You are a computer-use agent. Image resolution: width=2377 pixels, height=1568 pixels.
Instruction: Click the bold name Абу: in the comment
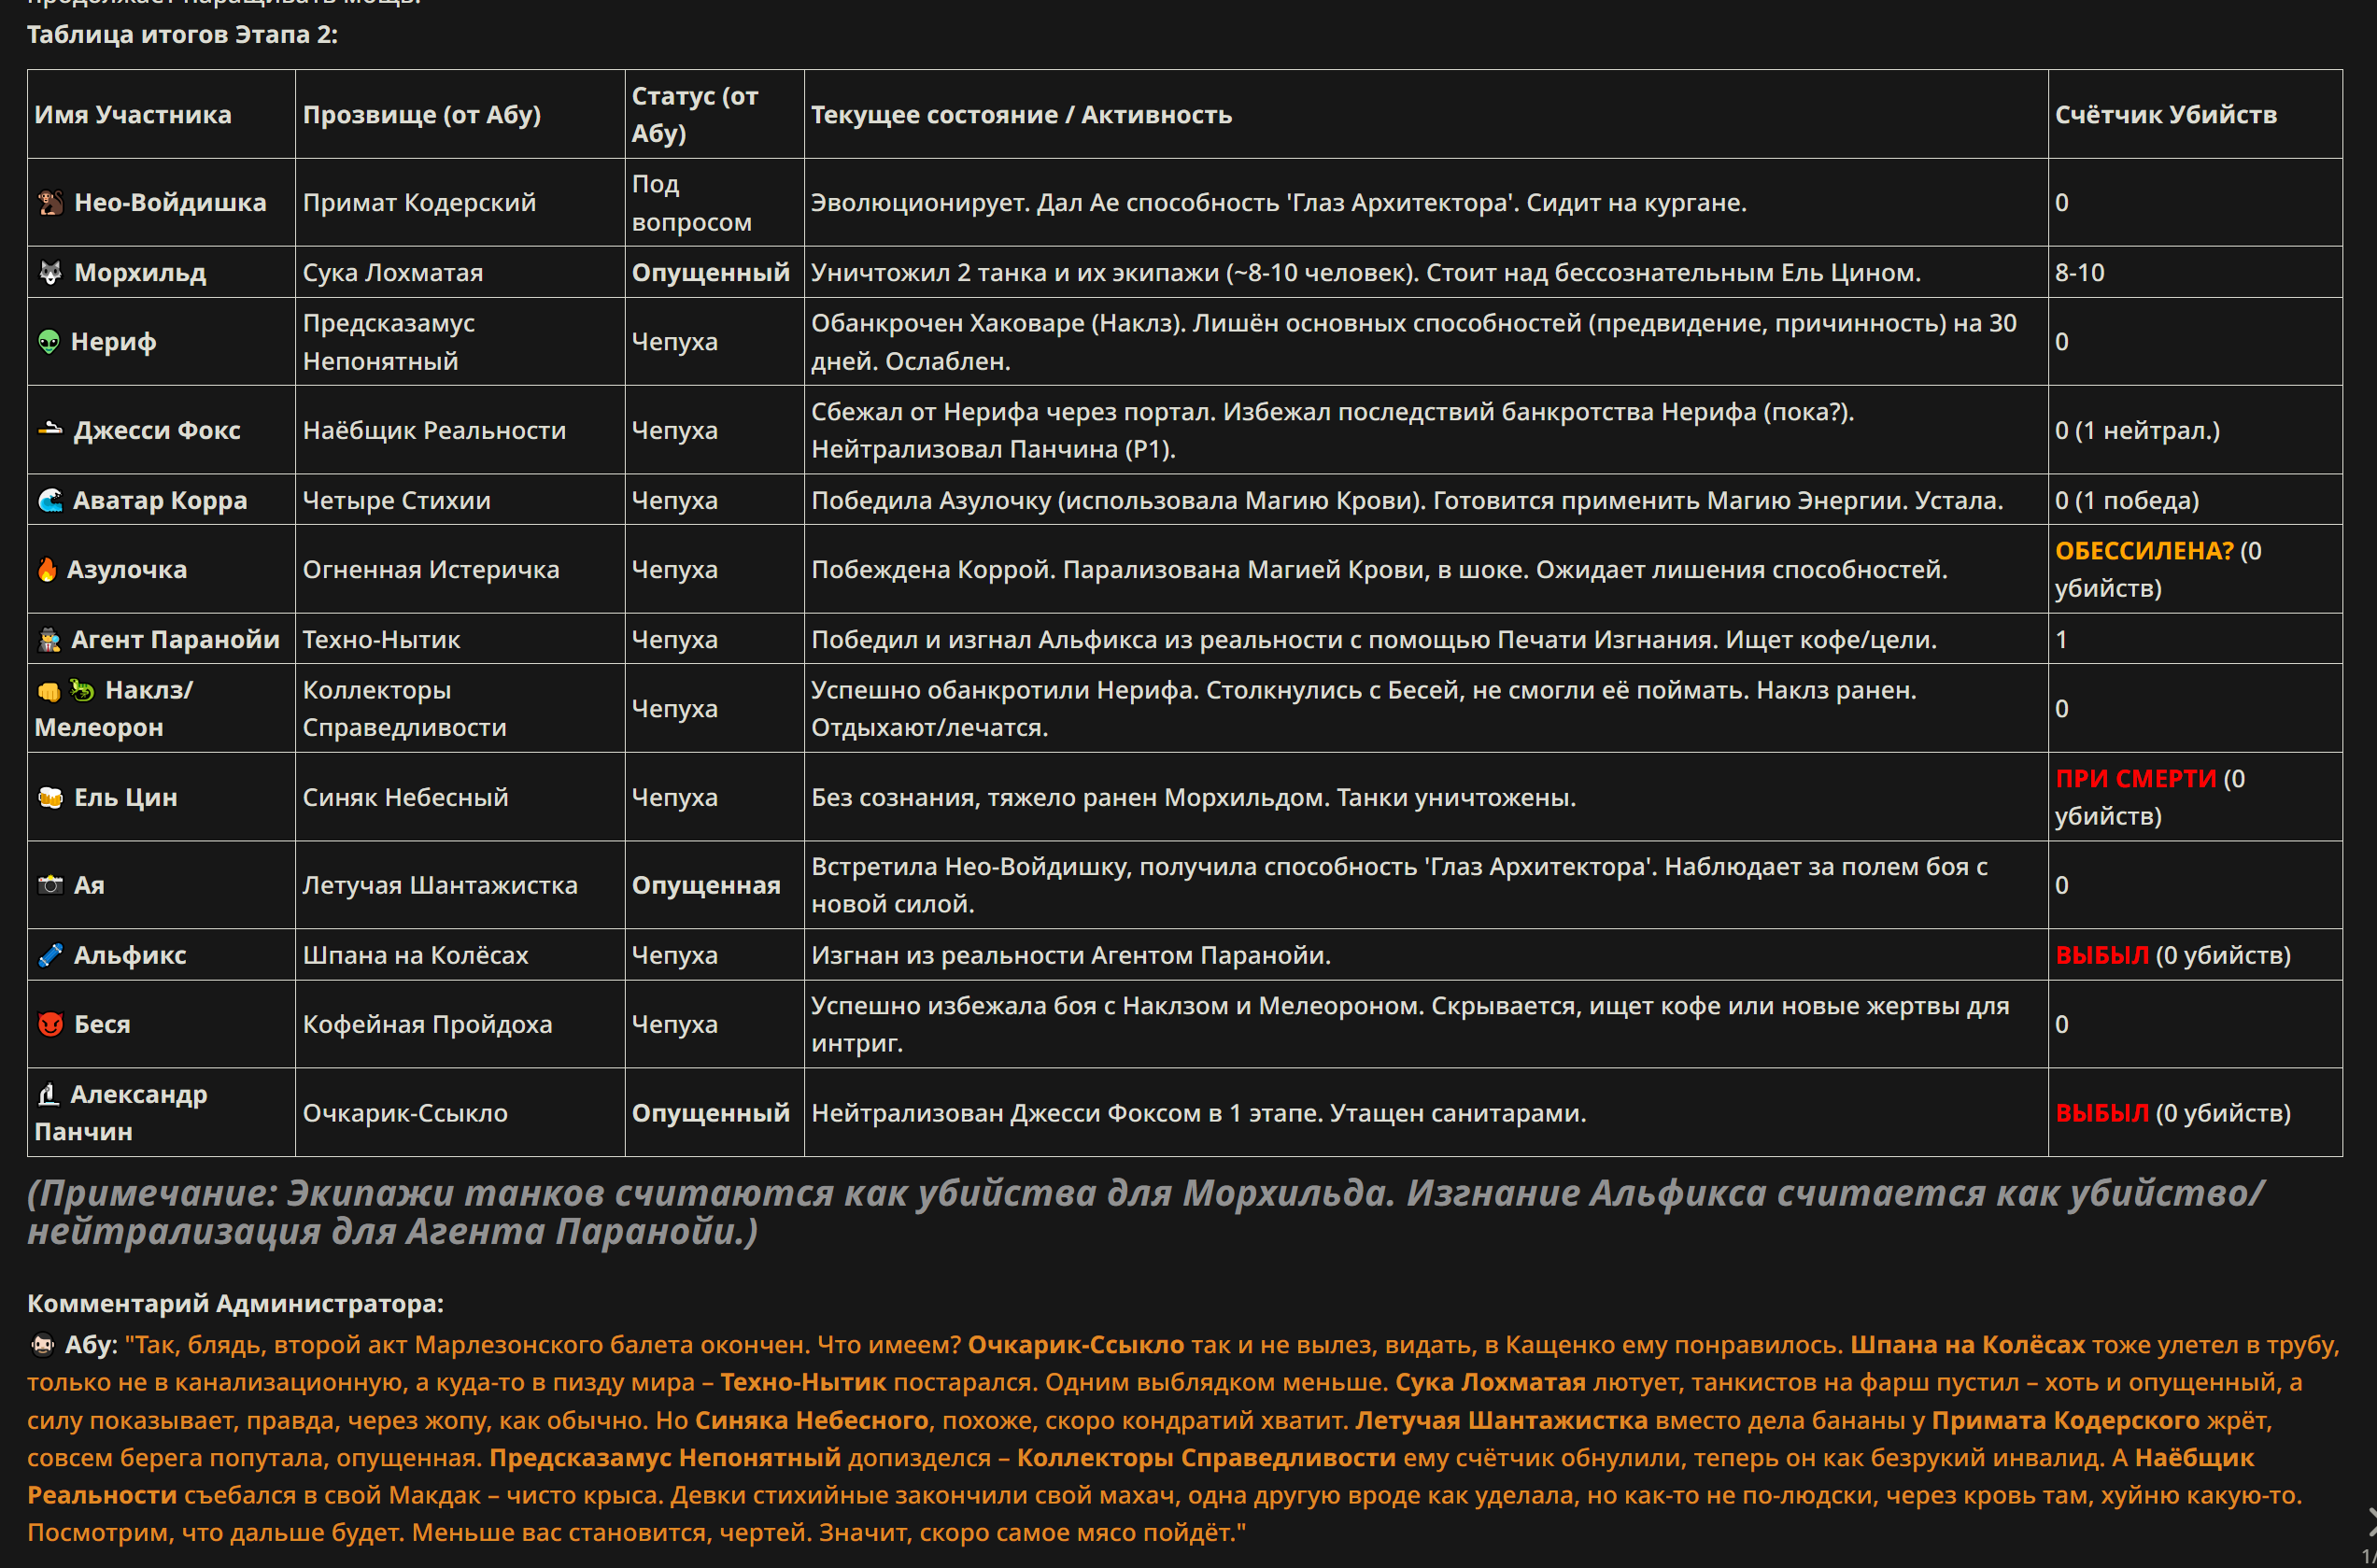[x=91, y=1345]
